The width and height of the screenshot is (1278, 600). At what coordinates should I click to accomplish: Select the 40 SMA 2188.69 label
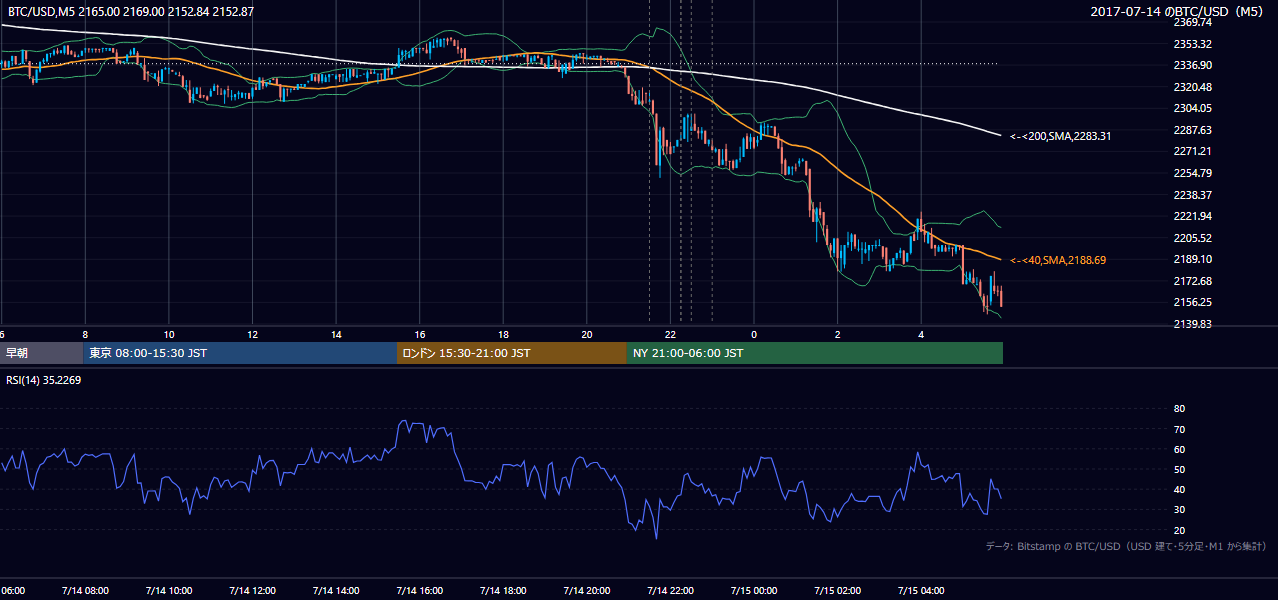click(1058, 260)
